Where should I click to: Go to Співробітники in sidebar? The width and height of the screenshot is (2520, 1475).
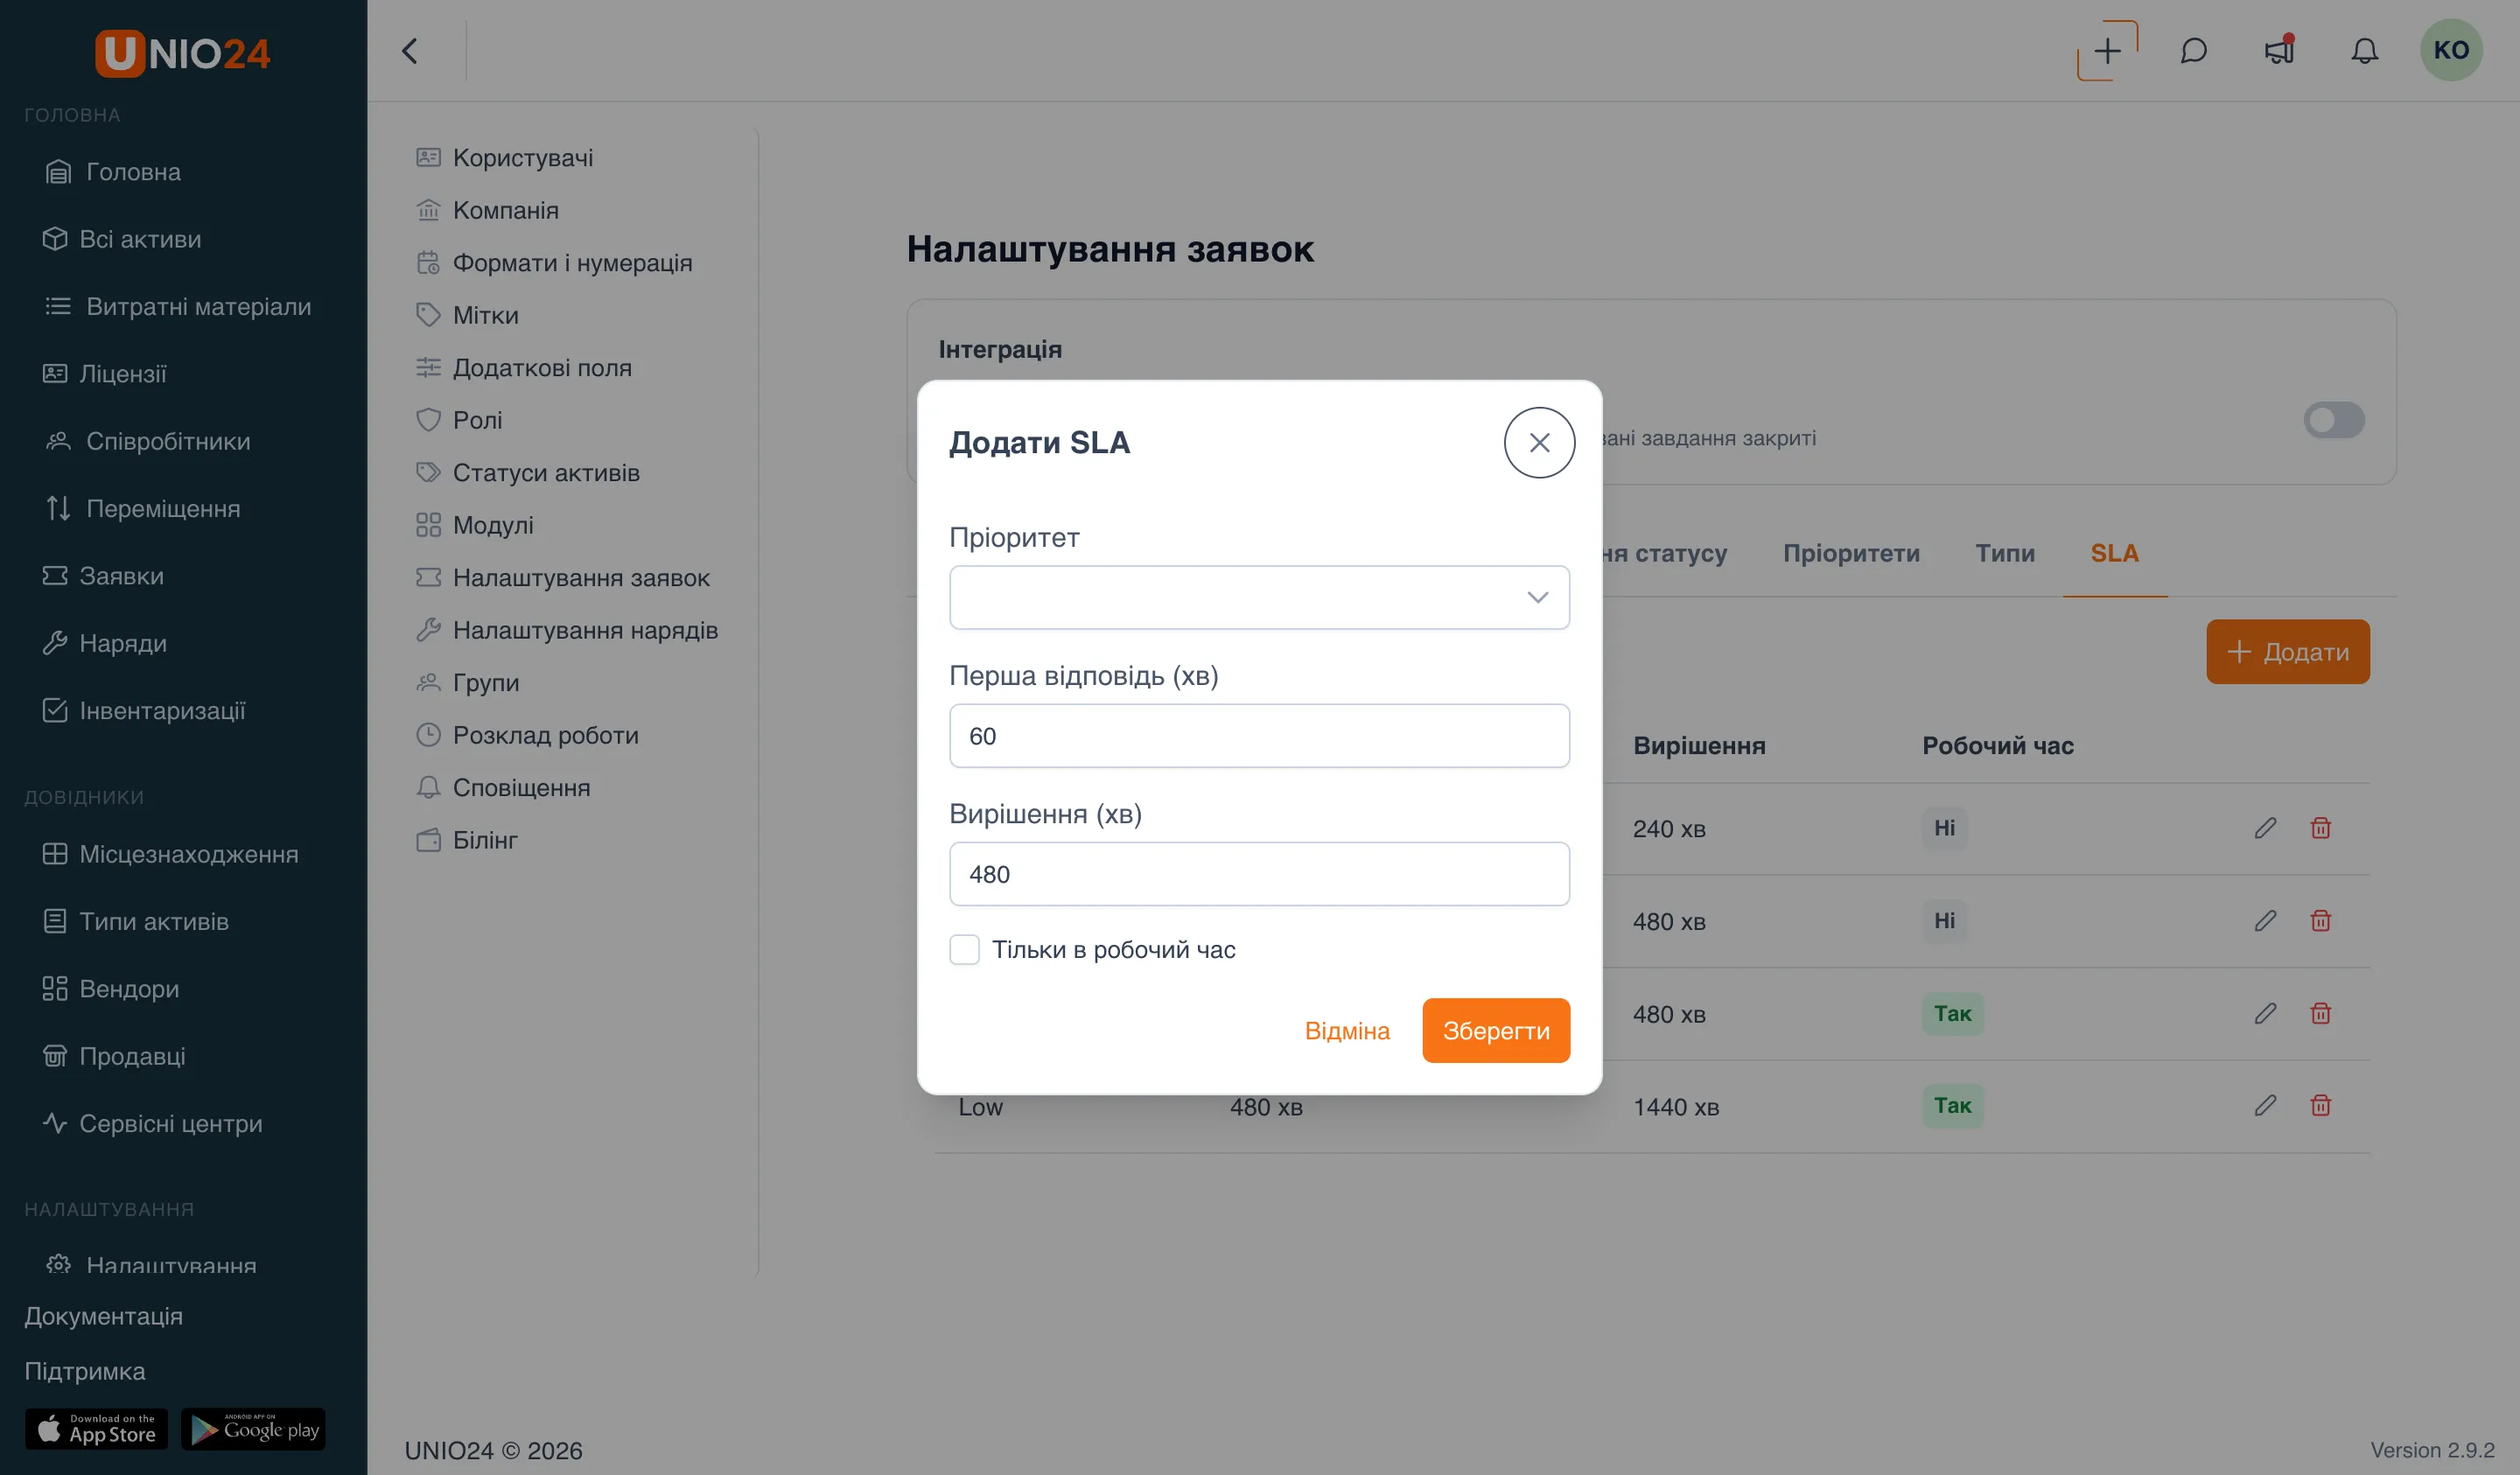(x=148, y=441)
